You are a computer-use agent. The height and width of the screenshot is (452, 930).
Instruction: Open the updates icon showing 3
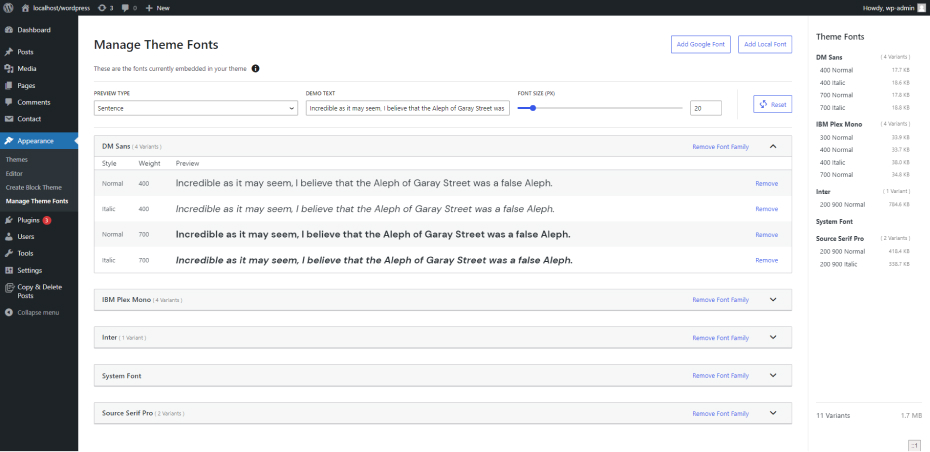(101, 8)
